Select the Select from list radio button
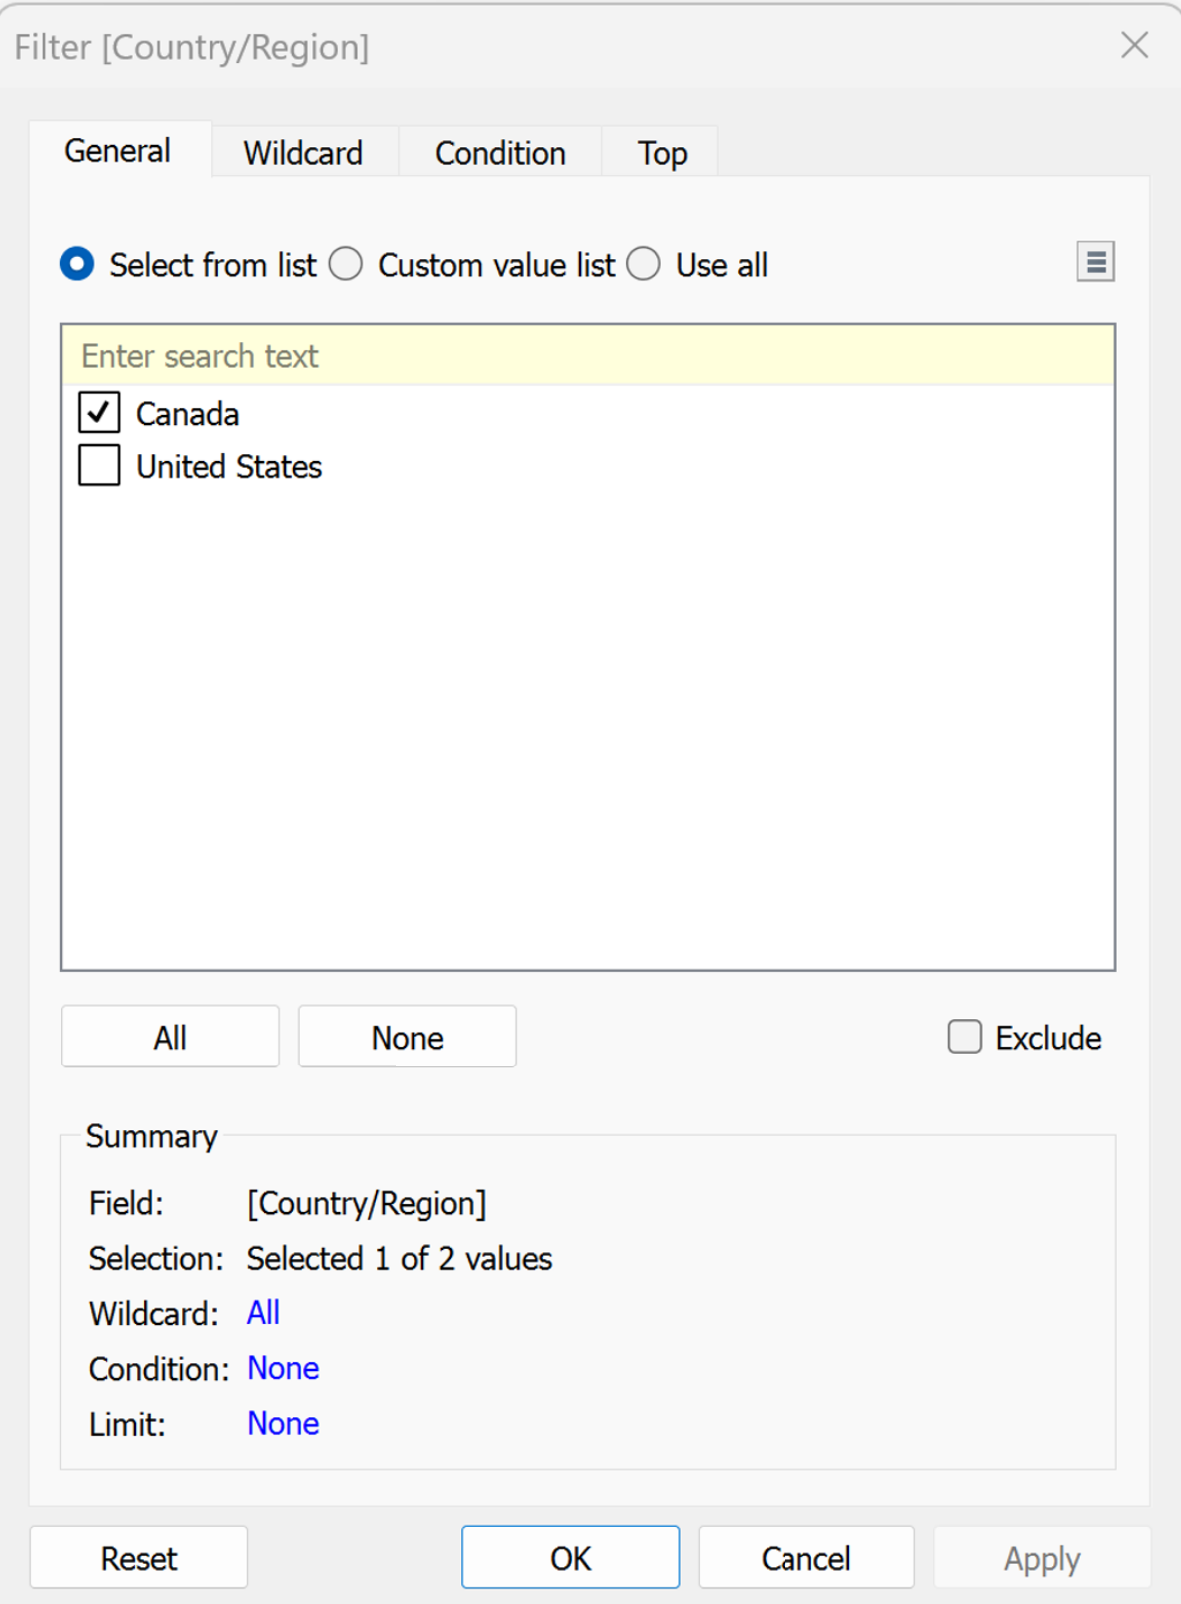The width and height of the screenshot is (1181, 1604). pos(77,265)
